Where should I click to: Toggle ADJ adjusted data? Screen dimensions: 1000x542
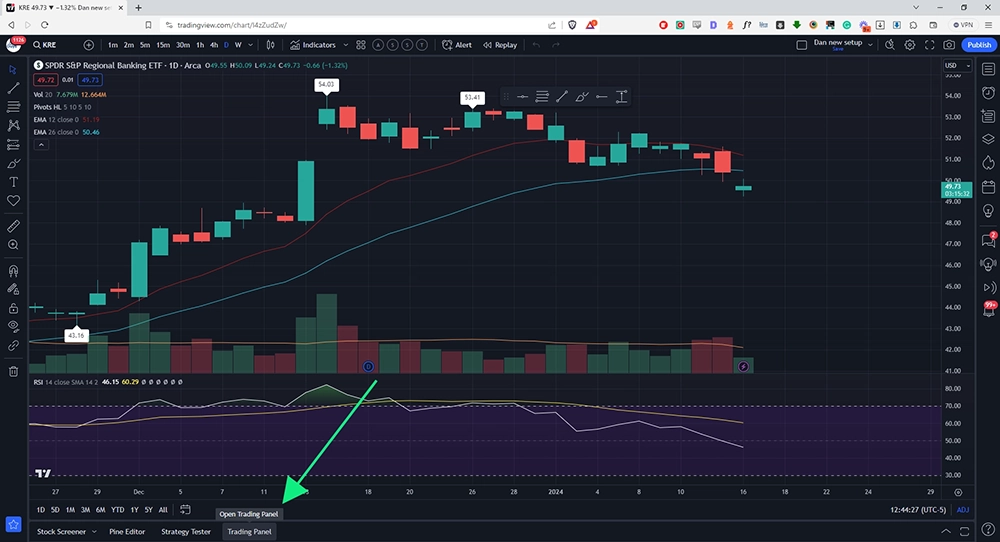(x=962, y=509)
